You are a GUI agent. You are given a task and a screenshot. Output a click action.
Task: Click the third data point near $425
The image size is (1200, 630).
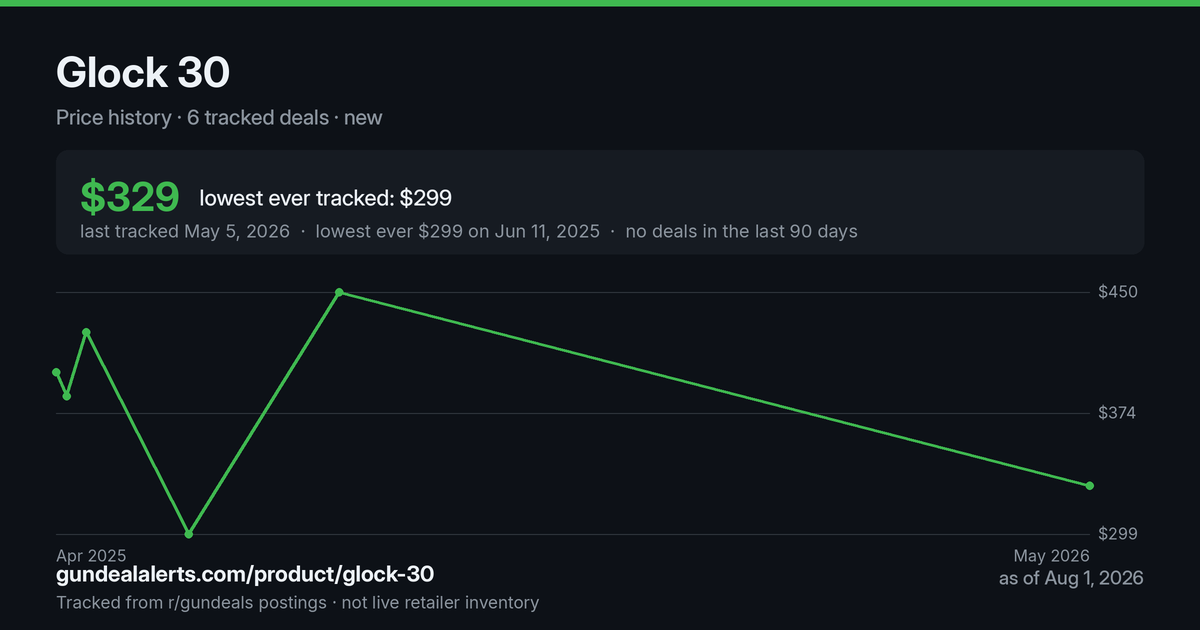pos(86,332)
